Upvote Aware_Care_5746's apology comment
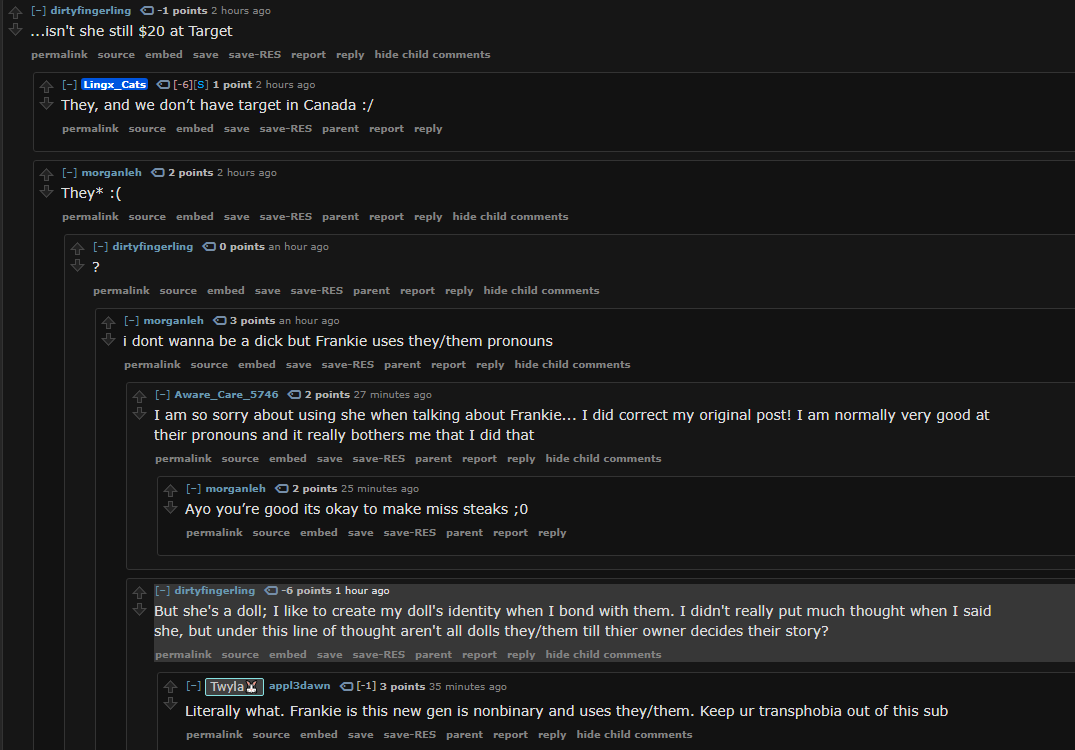Screen dimensions: 1075x750 coord(139,396)
